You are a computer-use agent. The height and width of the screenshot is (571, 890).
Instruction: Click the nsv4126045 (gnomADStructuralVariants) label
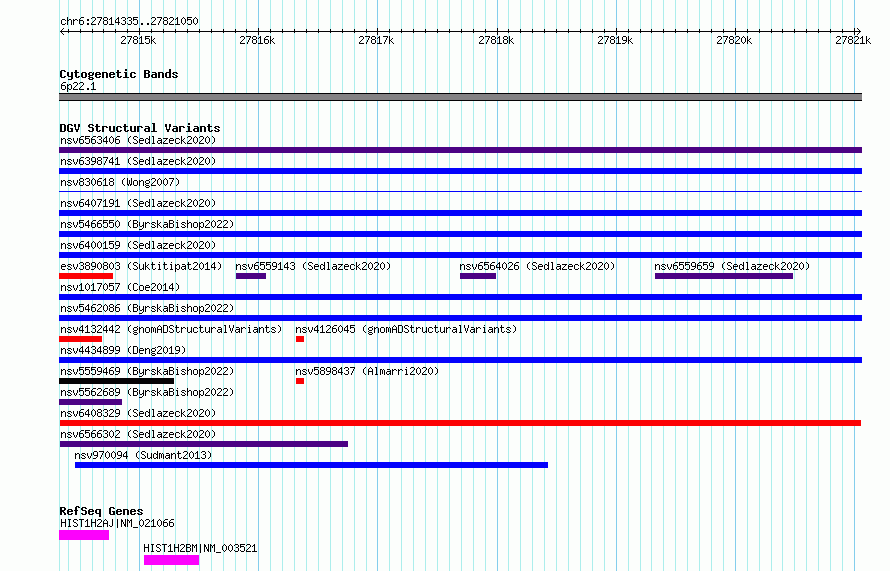pos(406,329)
